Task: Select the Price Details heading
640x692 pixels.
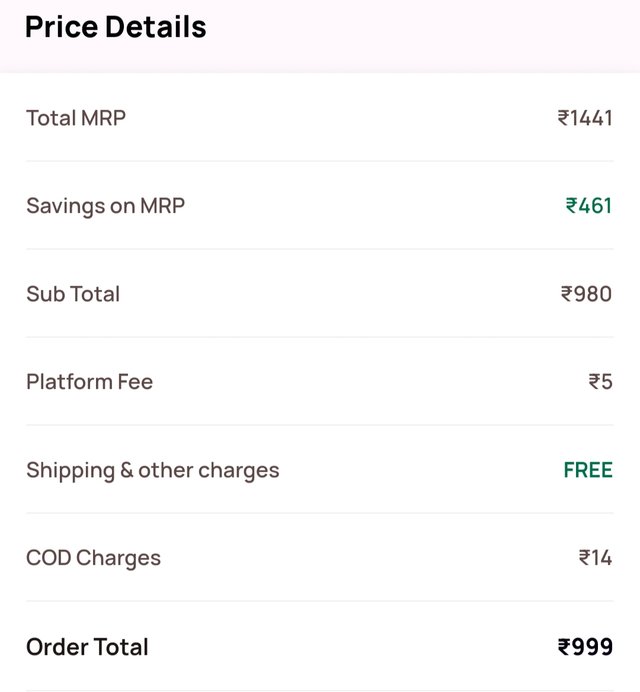Action: point(116,27)
